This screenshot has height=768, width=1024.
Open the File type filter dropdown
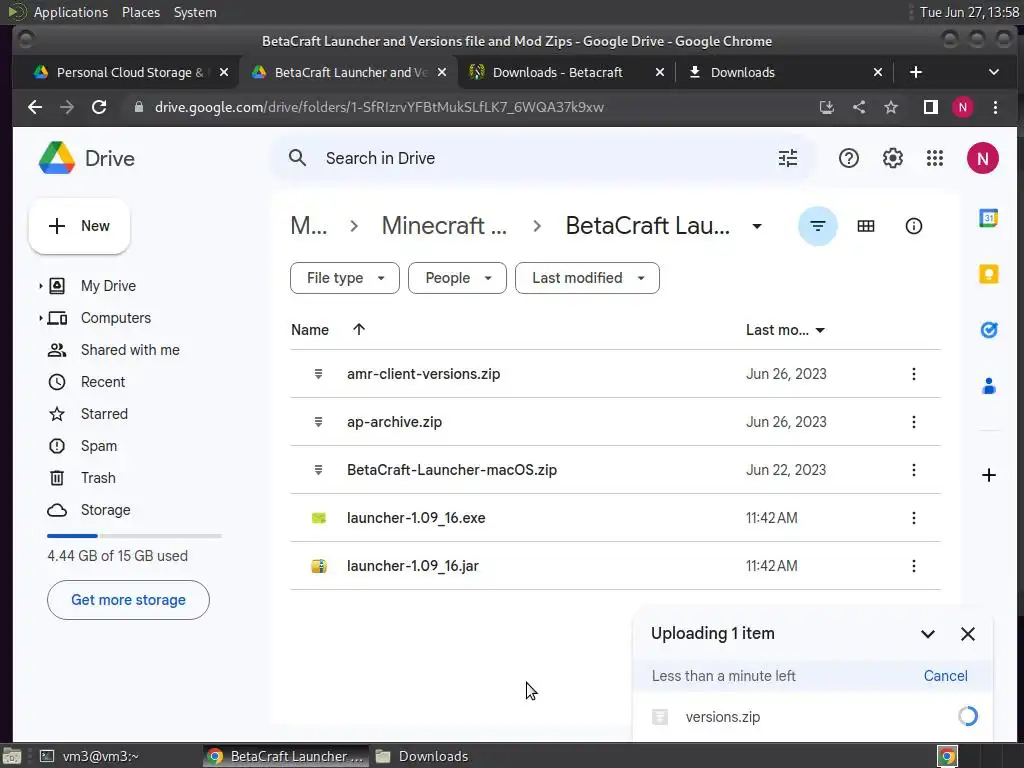click(345, 278)
